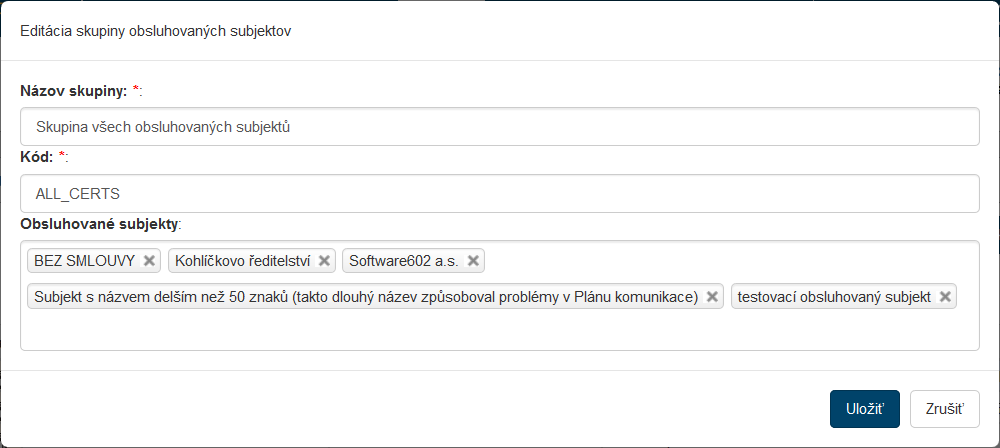Delete Software602 a.s. from subjects
The image size is (1000, 448).
473,261
